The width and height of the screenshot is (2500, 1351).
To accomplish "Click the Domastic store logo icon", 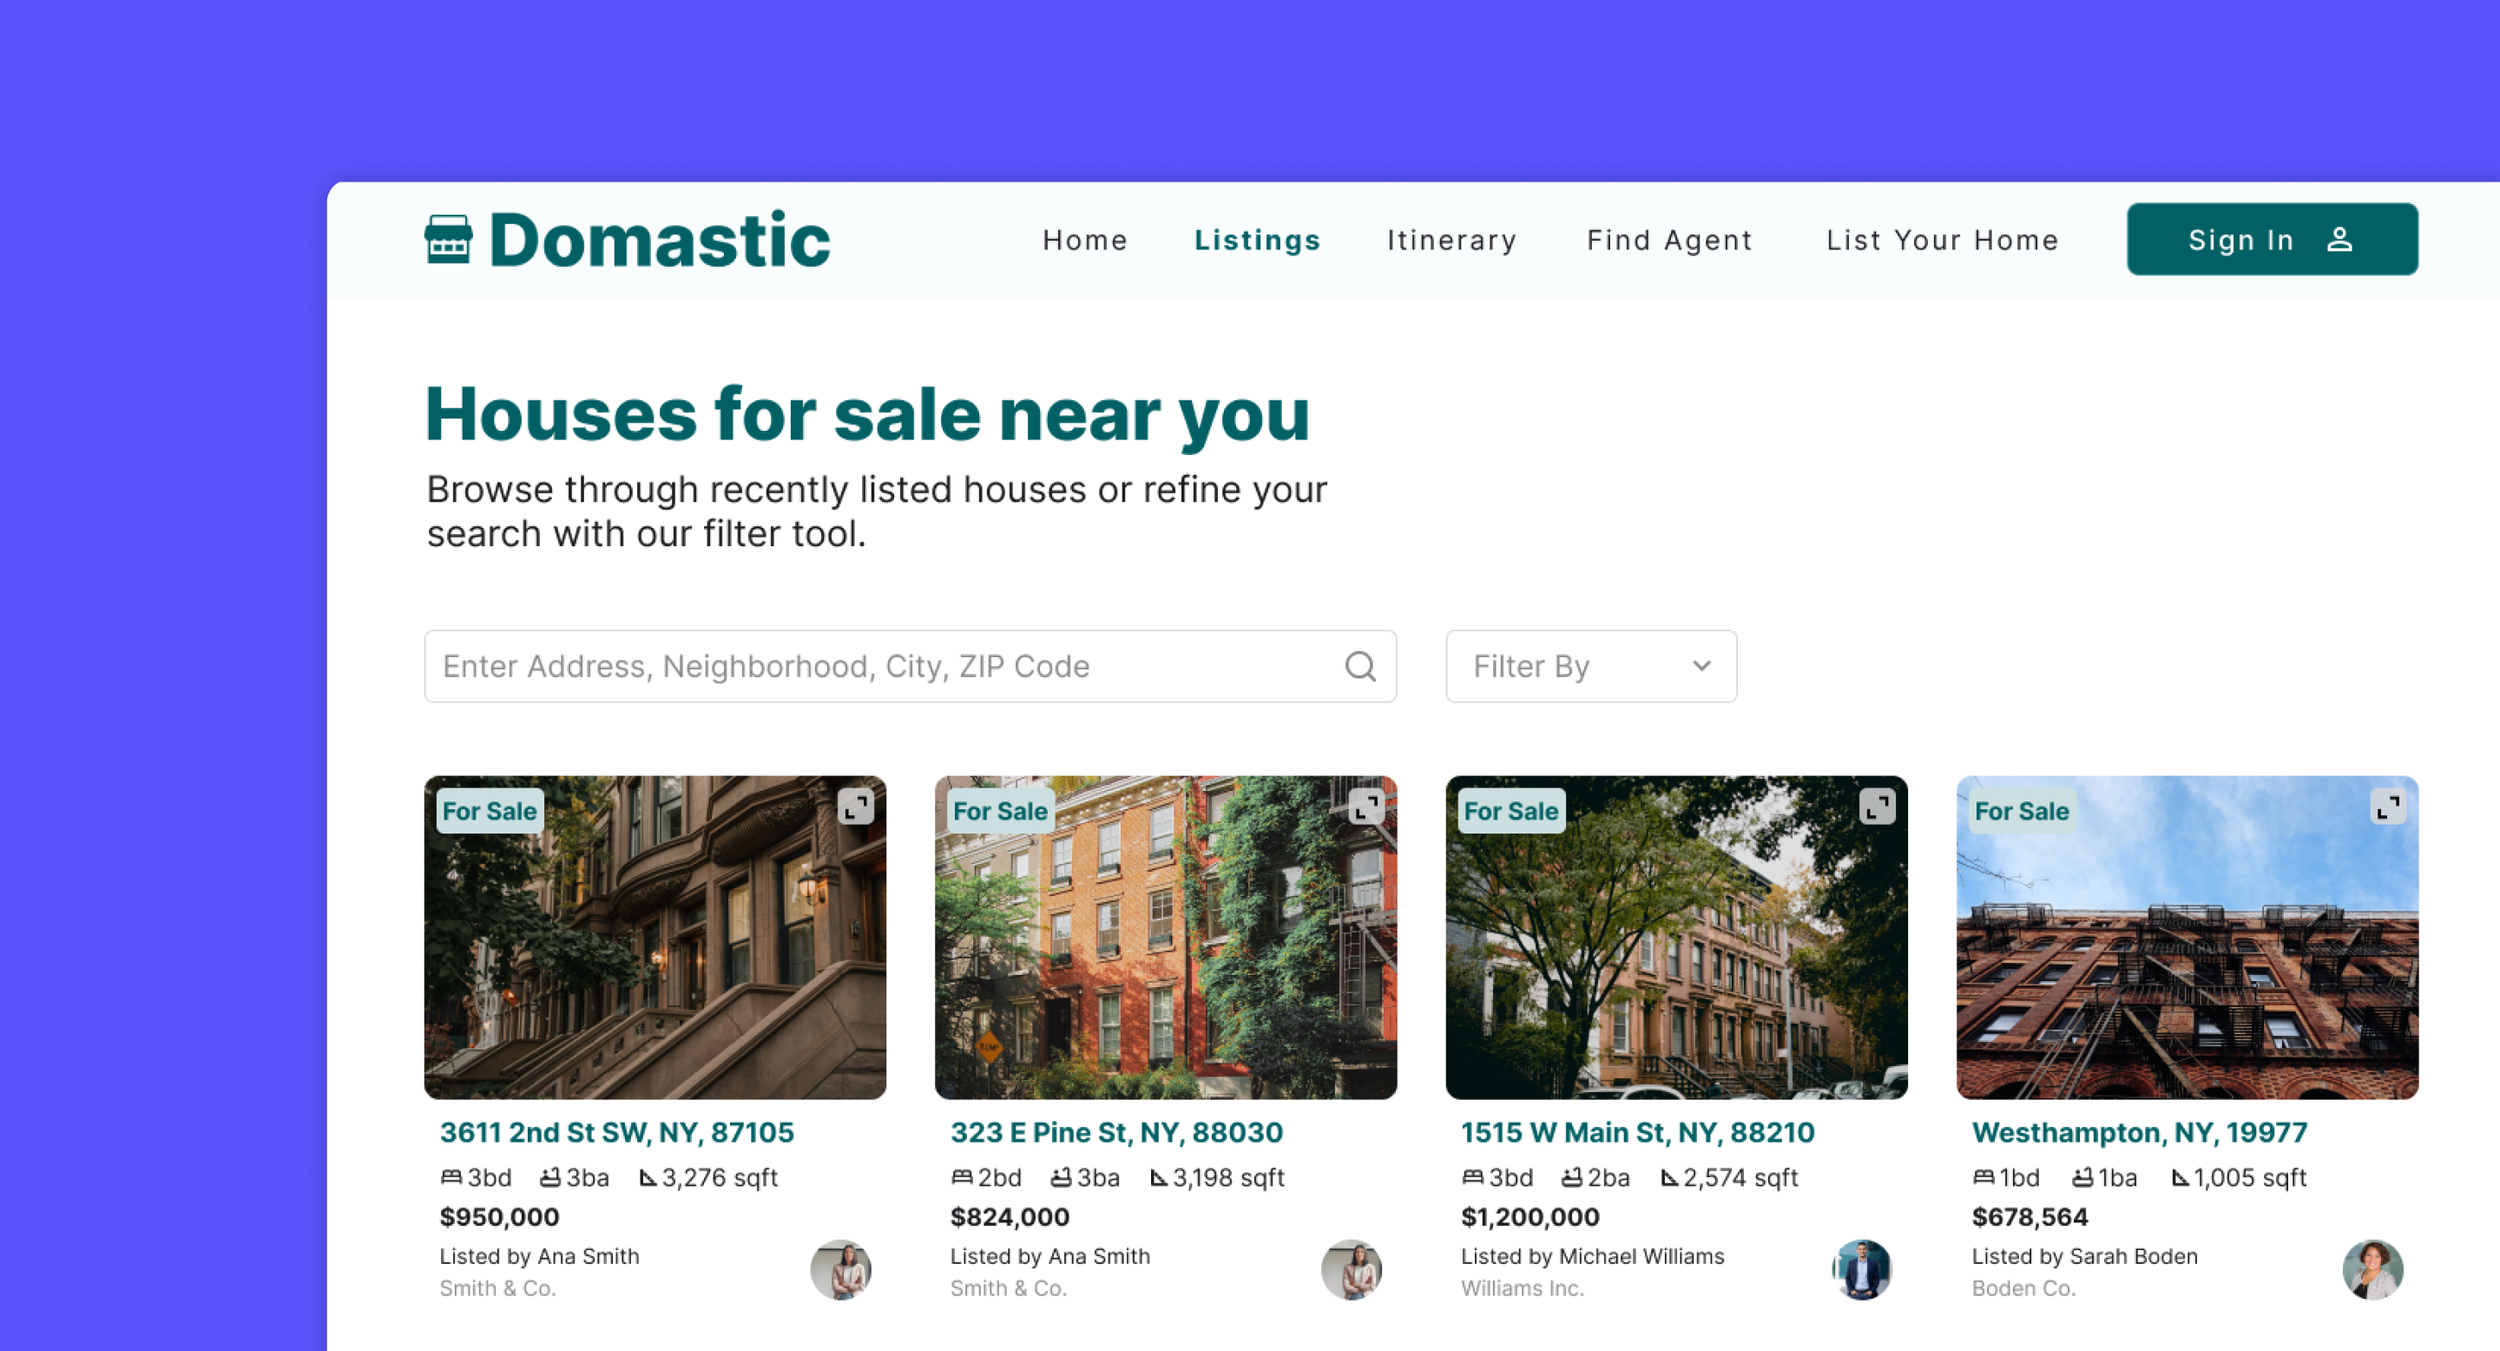I will [x=448, y=240].
